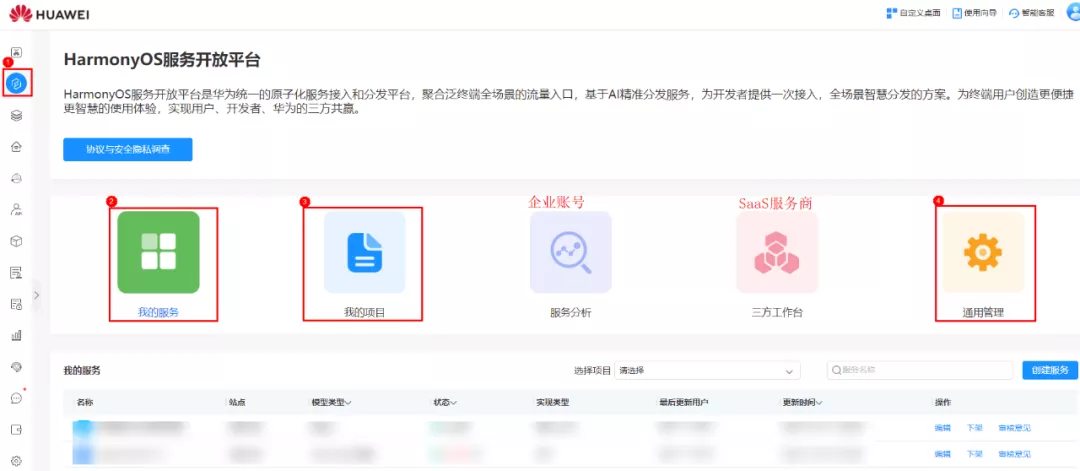Click the 服务名称 search input field
The height and width of the screenshot is (471, 1080).
pos(920,370)
